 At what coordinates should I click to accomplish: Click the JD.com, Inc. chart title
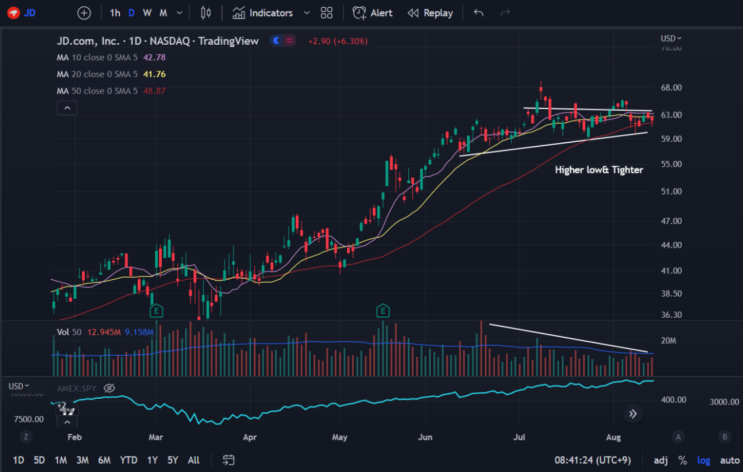158,41
